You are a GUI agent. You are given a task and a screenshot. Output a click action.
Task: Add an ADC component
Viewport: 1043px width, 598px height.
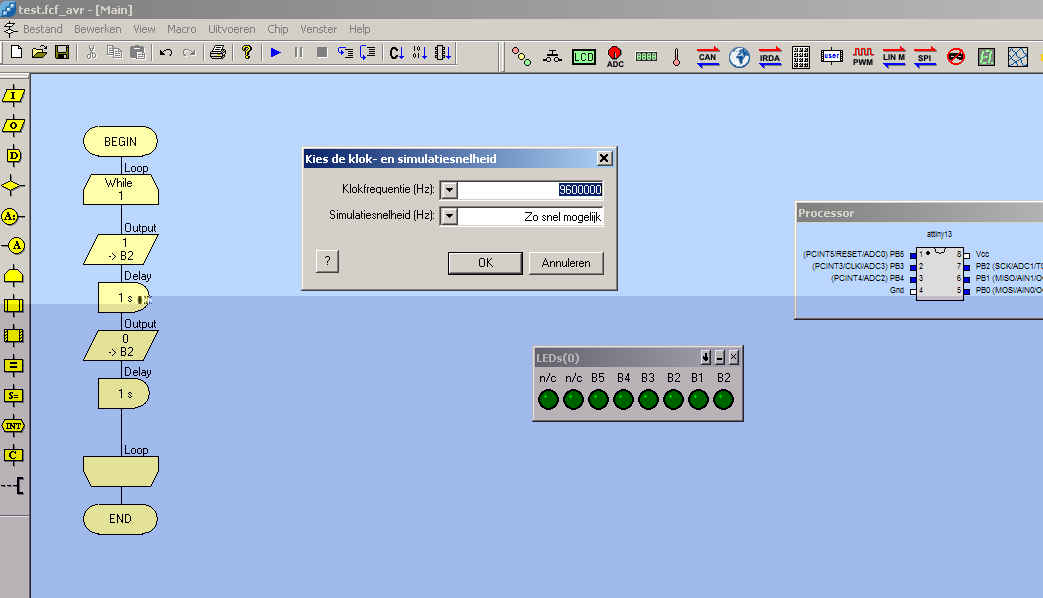pyautogui.click(x=615, y=57)
